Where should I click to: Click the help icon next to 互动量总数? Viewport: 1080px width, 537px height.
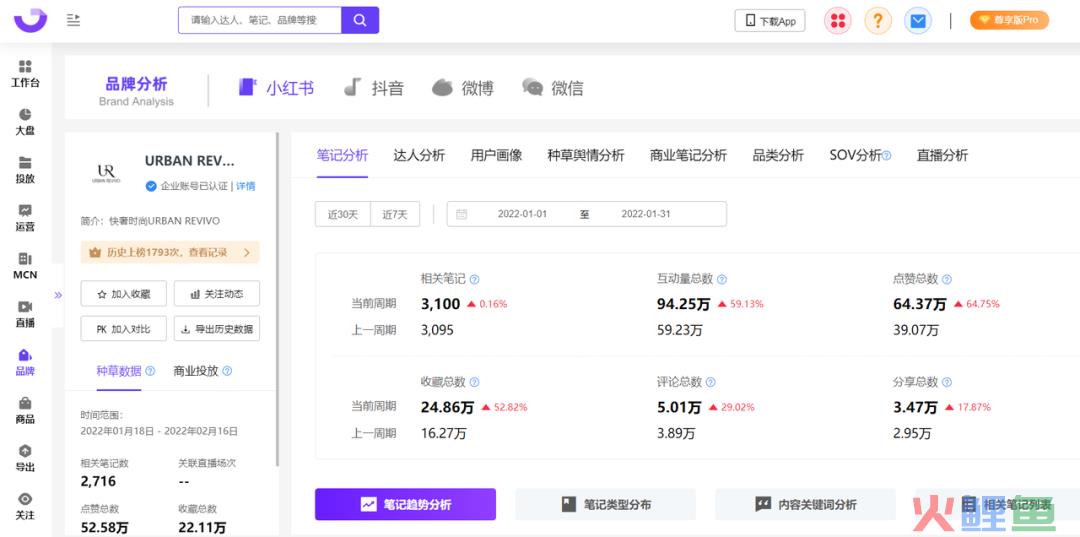point(722,280)
